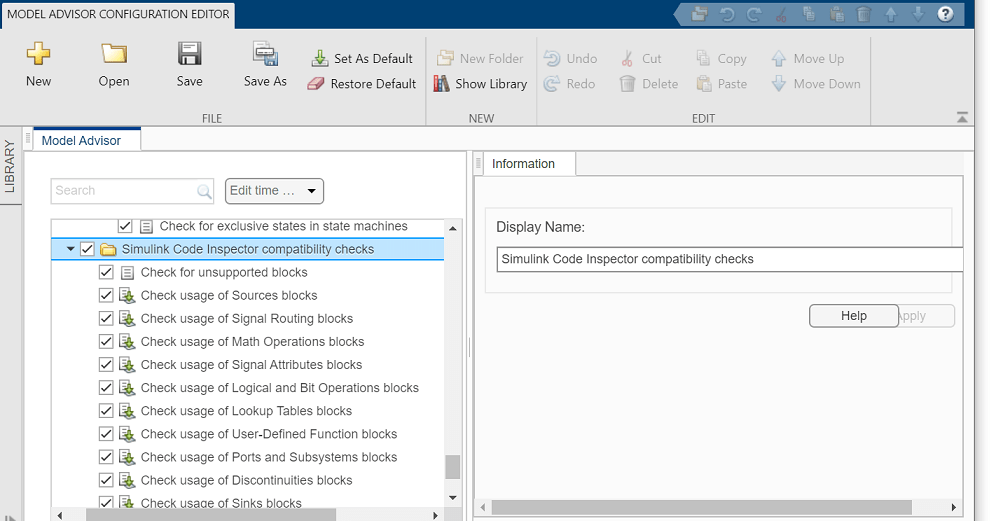Select Check usage of Ports and Subsystems blocks

(269, 457)
